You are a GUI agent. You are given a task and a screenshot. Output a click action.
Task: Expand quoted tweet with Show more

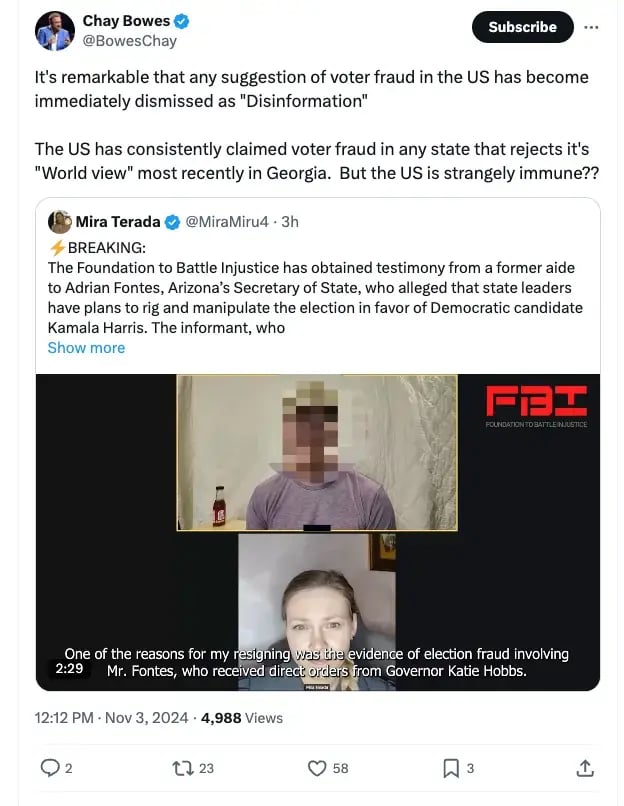click(86, 348)
